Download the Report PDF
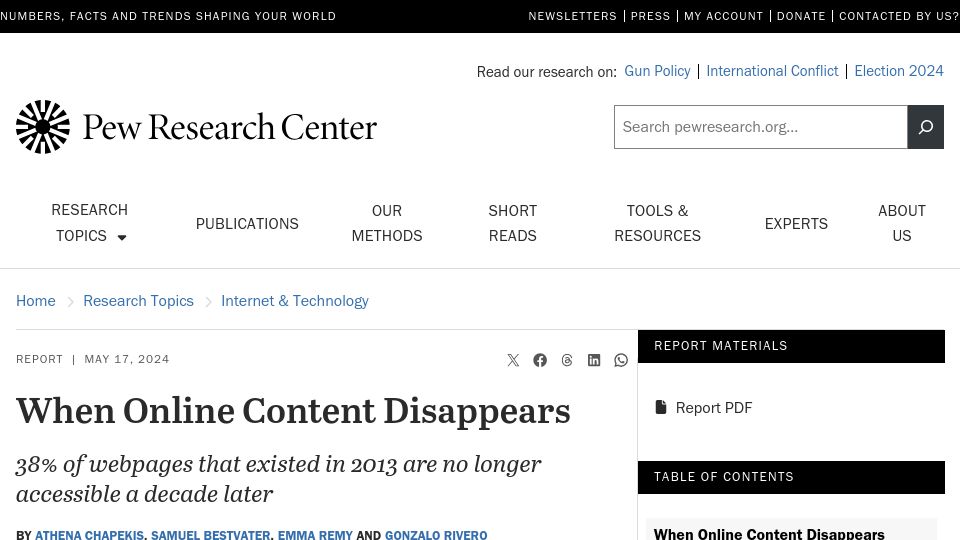This screenshot has height=540, width=960. [x=714, y=408]
